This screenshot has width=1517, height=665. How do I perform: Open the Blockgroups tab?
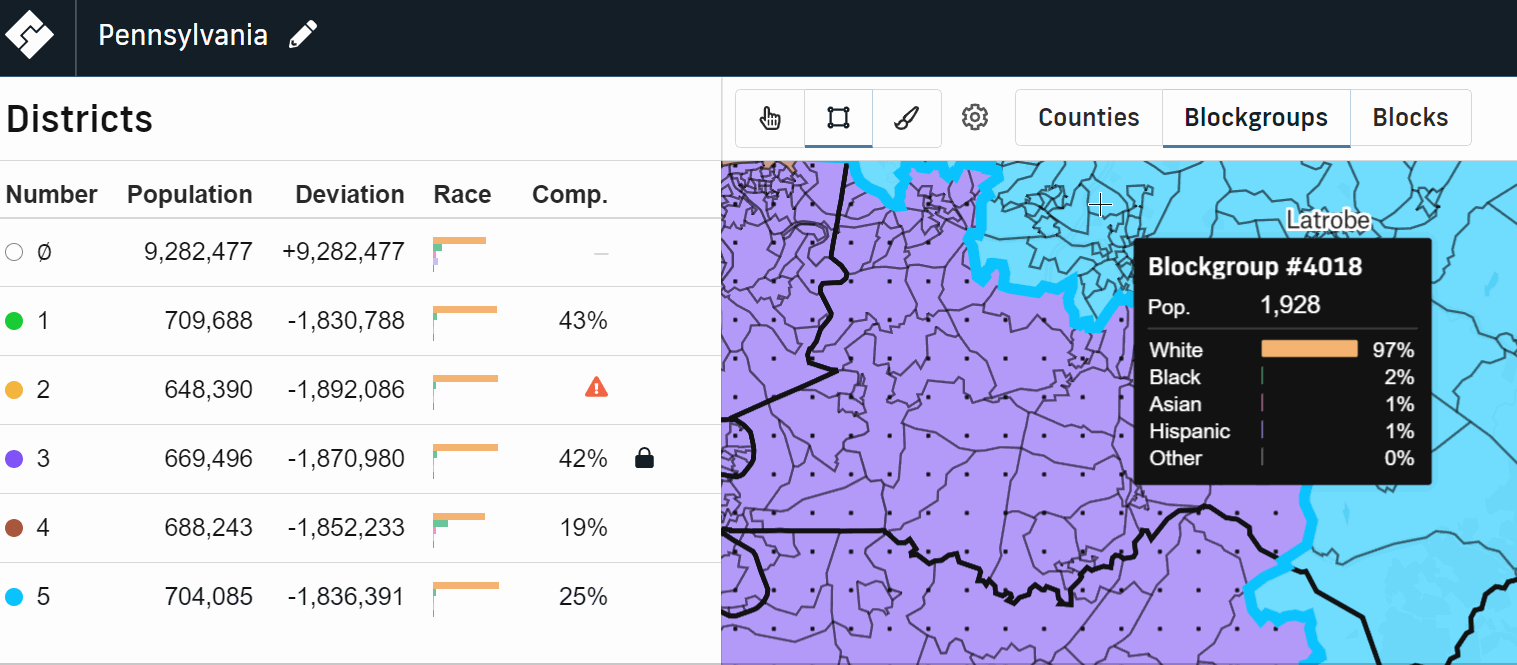tap(1256, 117)
